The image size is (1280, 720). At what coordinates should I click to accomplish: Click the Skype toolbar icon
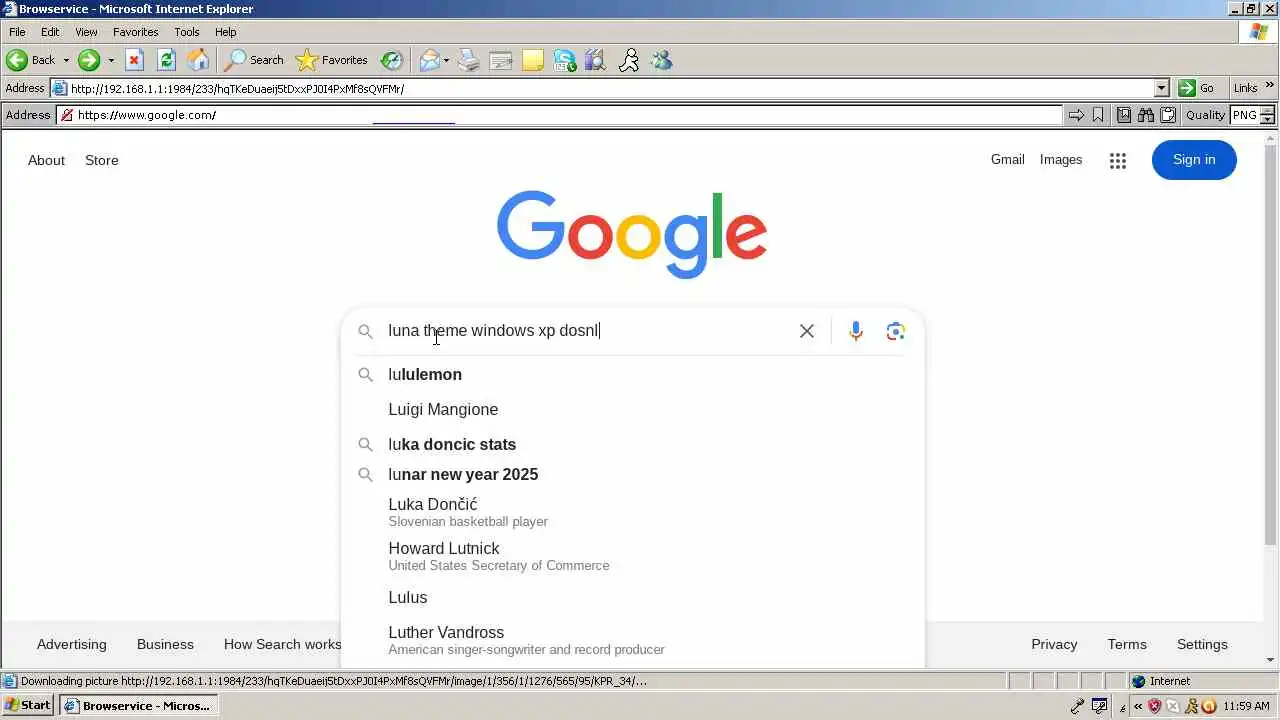tap(565, 60)
